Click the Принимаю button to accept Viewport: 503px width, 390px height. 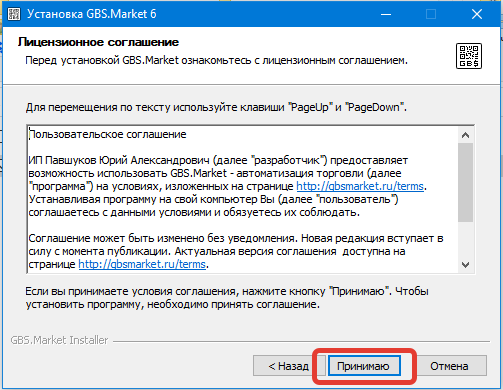click(x=364, y=366)
